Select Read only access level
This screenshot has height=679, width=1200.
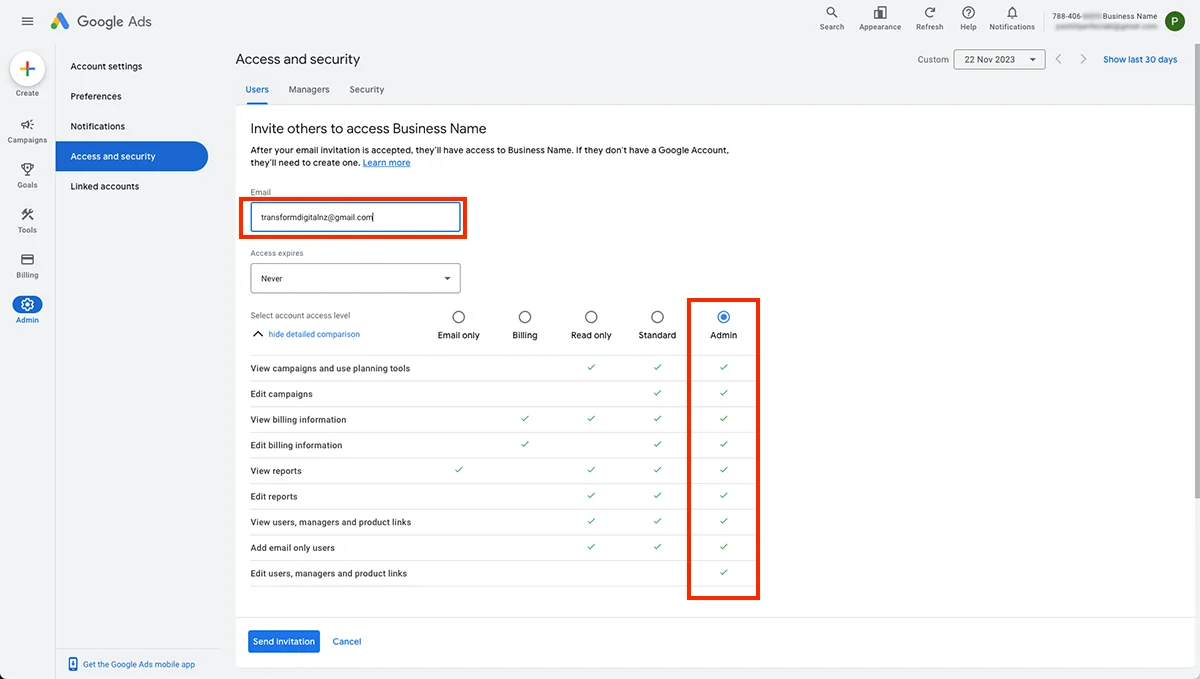591,317
